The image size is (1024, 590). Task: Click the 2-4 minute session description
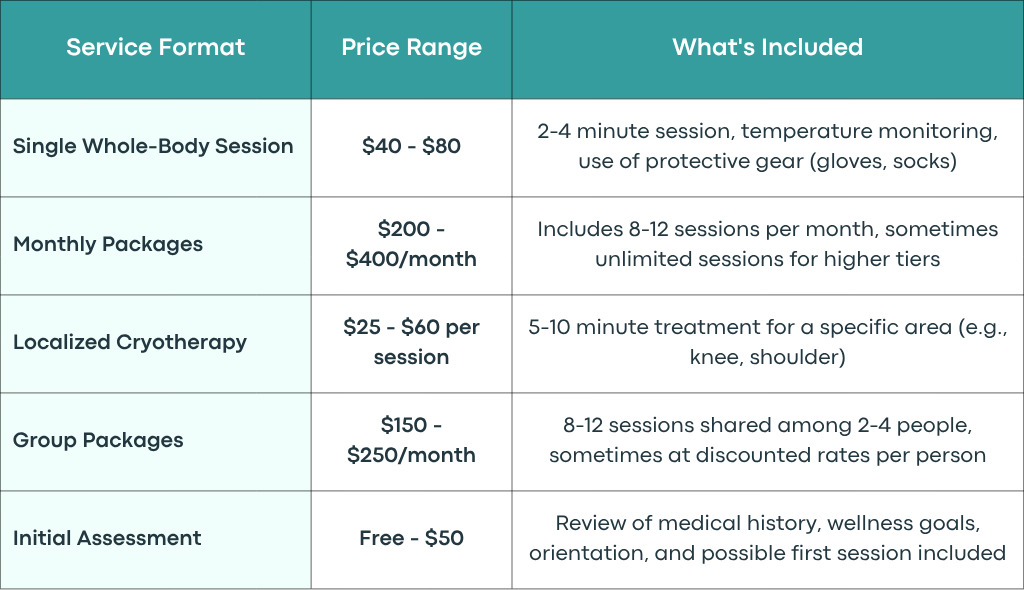[x=767, y=146]
